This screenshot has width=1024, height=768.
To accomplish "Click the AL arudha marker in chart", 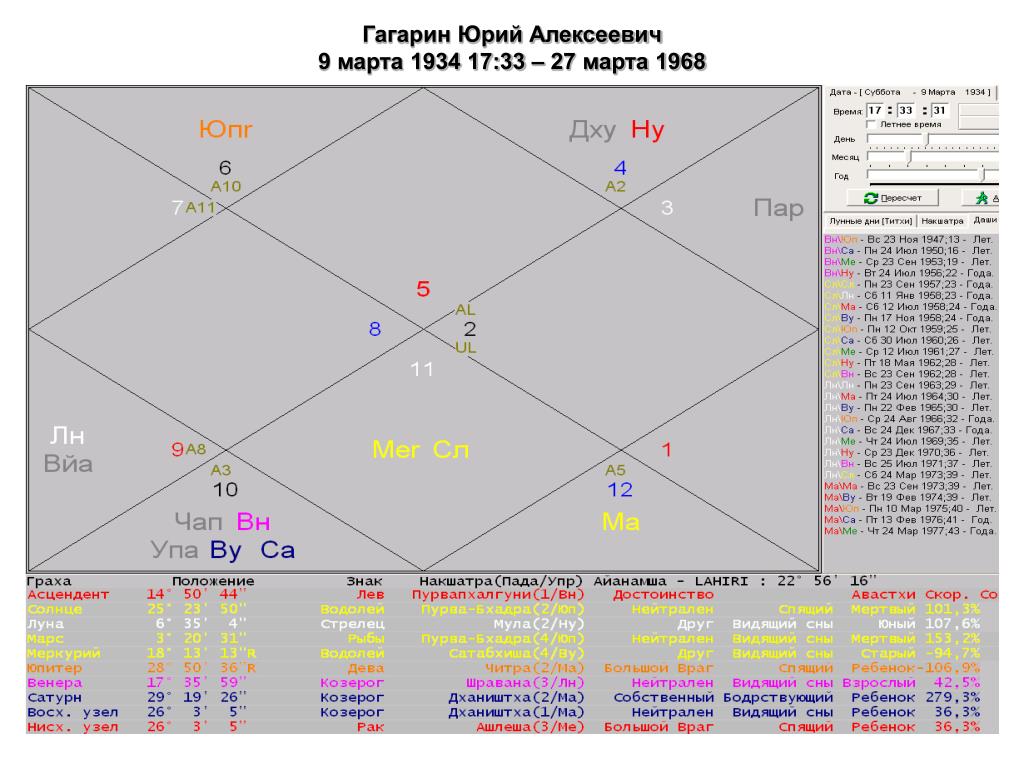I will pyautogui.click(x=465, y=310).
